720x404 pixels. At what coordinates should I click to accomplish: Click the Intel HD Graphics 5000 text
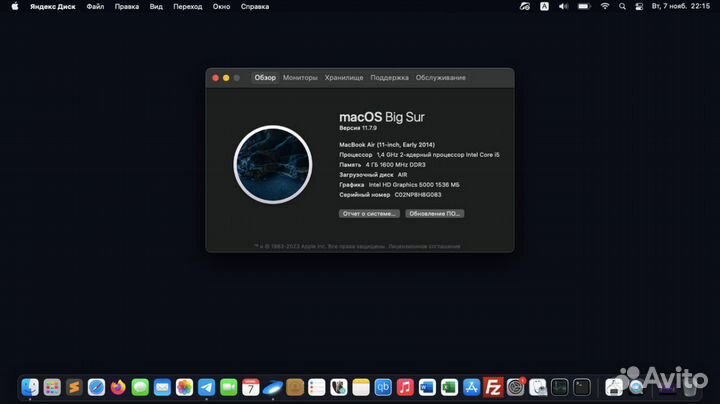[x=414, y=185]
